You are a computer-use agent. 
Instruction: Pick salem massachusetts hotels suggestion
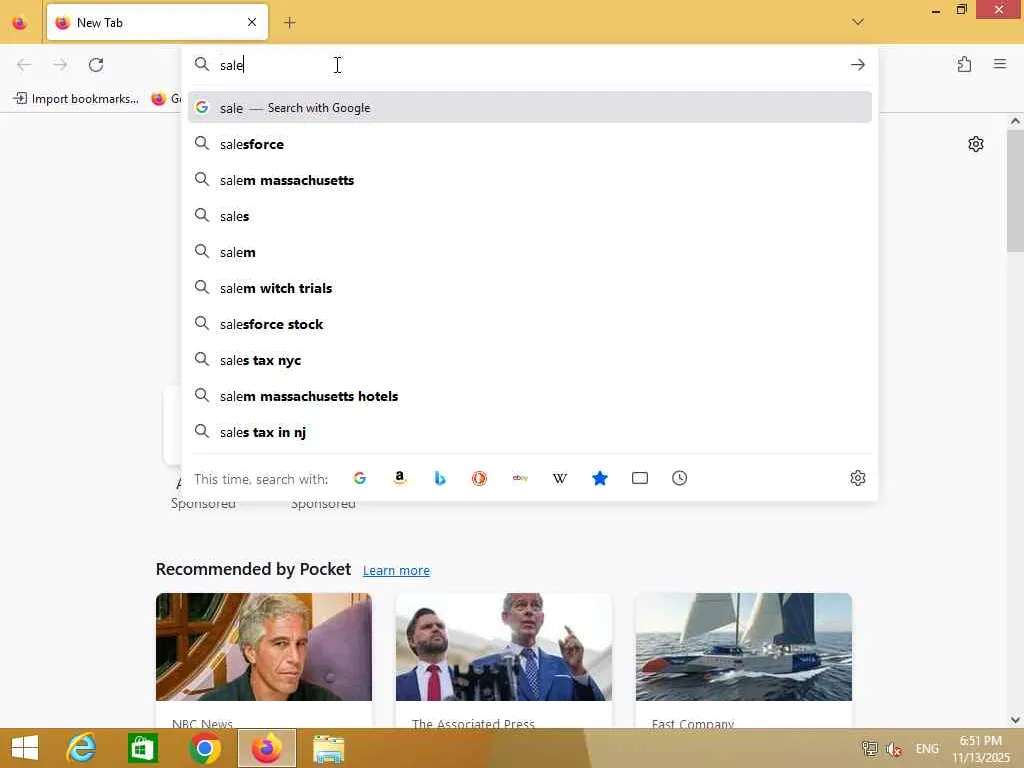(530, 396)
